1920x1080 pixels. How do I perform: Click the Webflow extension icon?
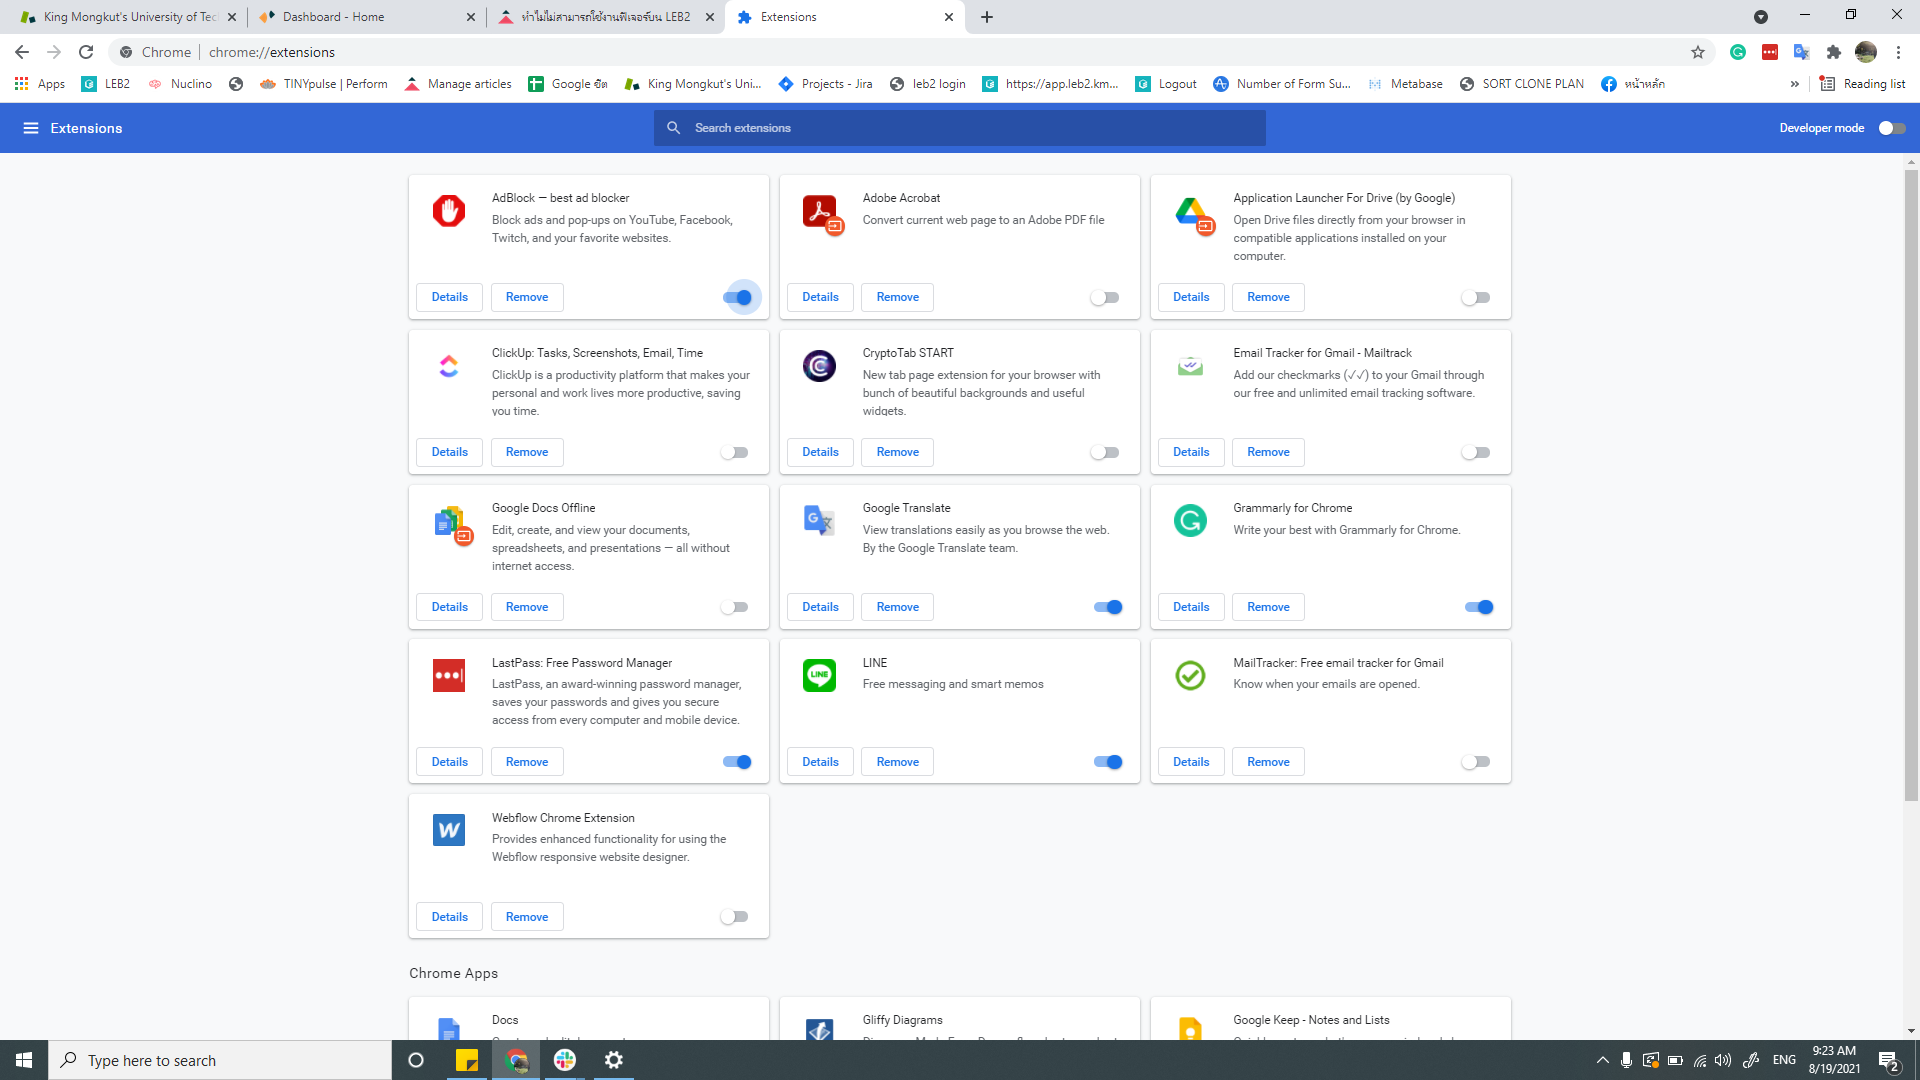449,830
